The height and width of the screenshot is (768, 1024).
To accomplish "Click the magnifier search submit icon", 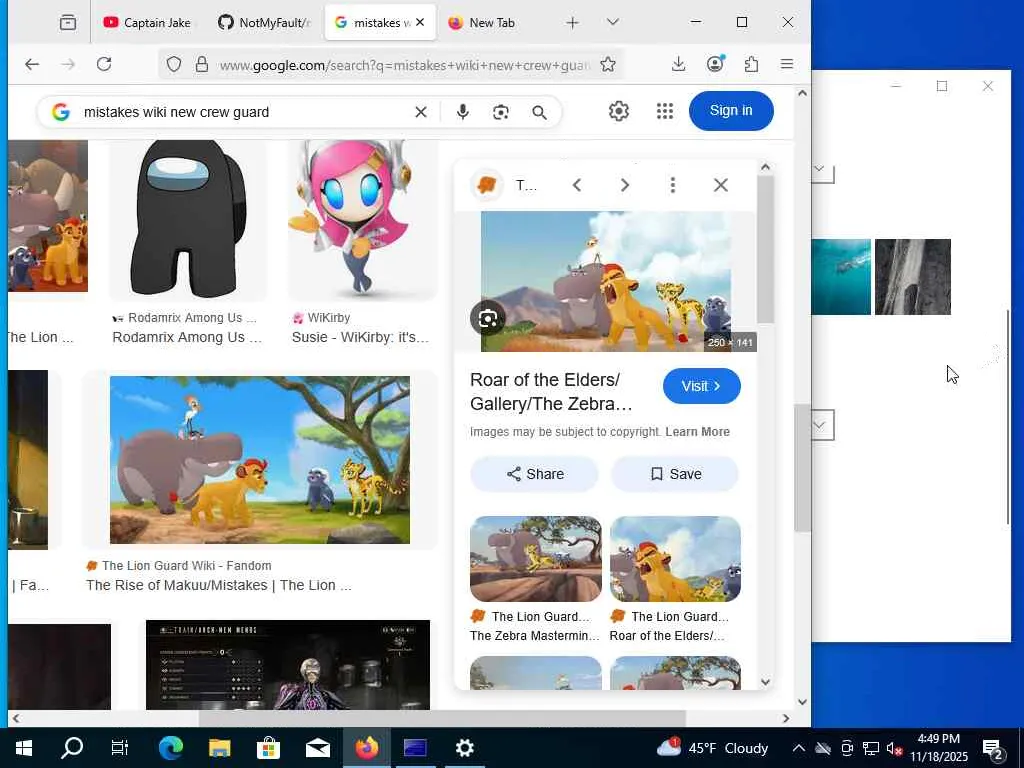I will pos(539,112).
